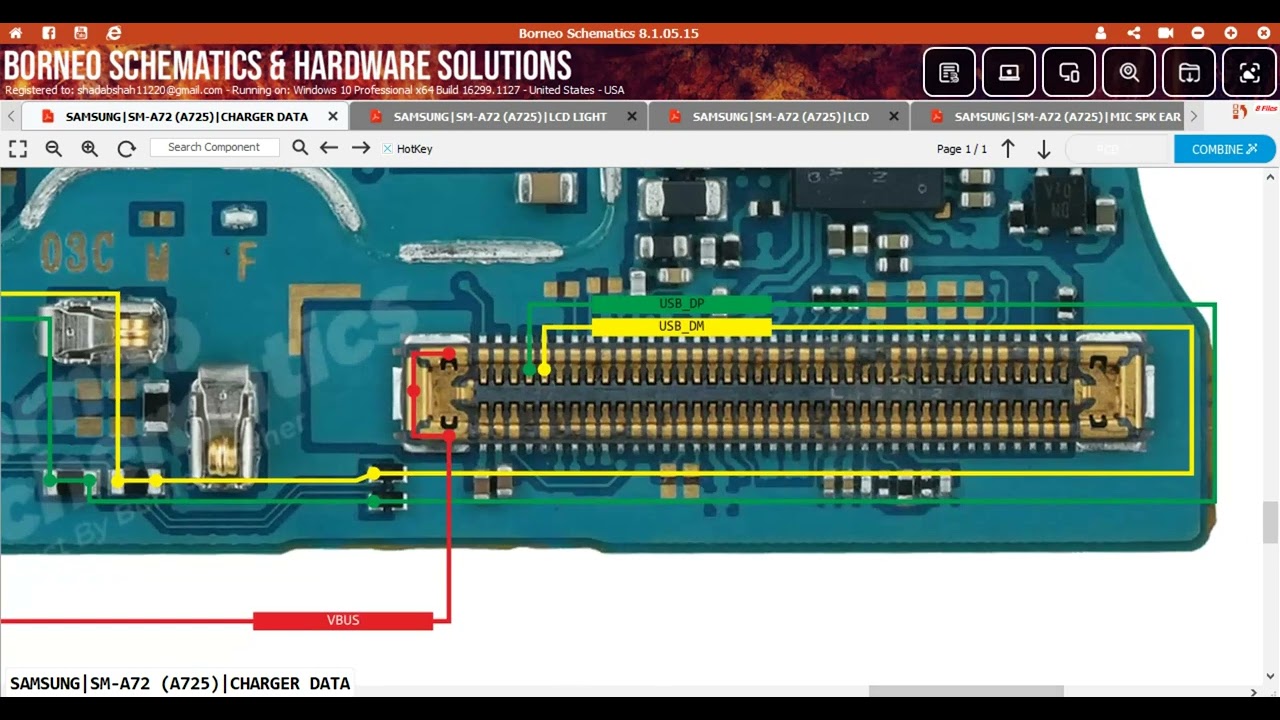Click the Search Component field

click(x=215, y=147)
